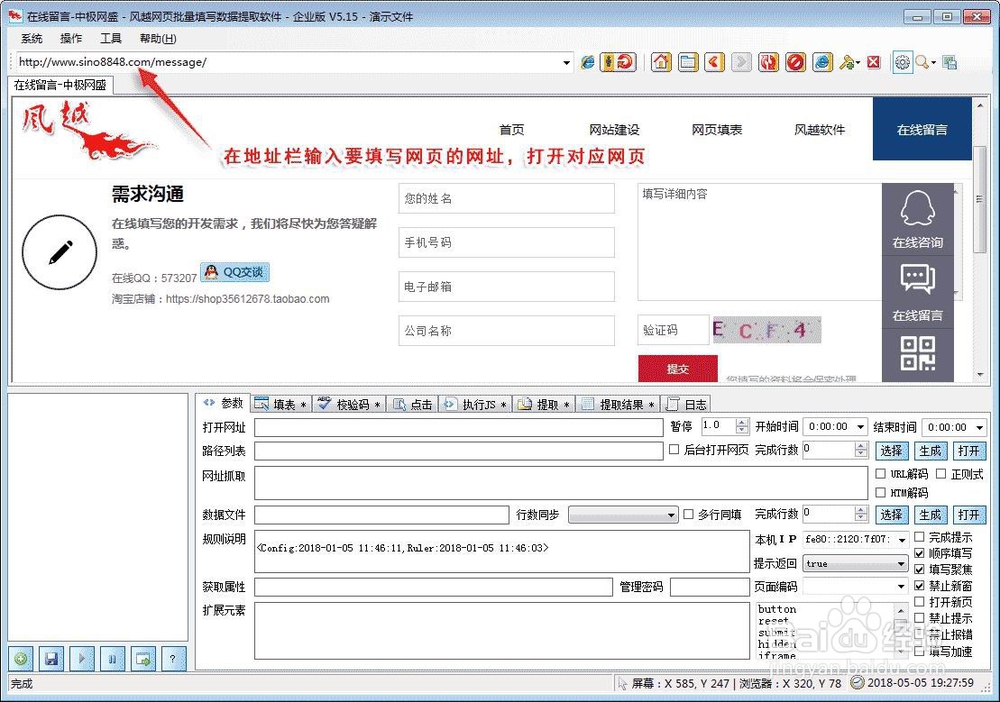The image size is (1000, 702).
Task: Enable 打开新页 checkbox
Action: [919, 601]
